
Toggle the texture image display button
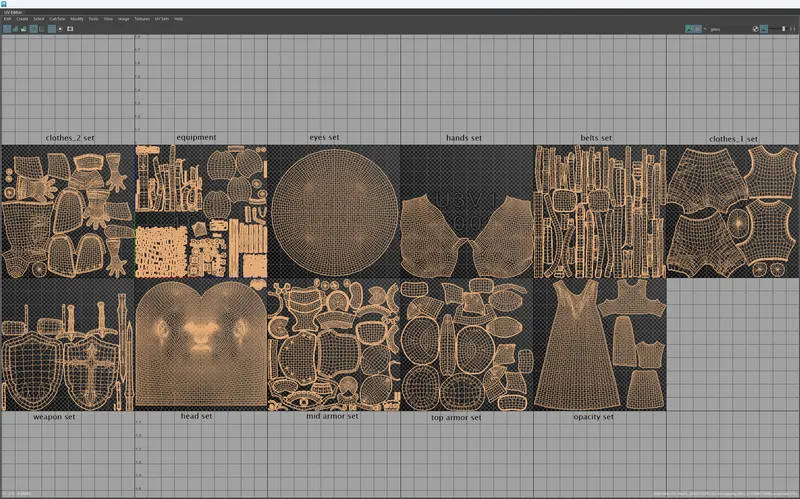[689, 29]
